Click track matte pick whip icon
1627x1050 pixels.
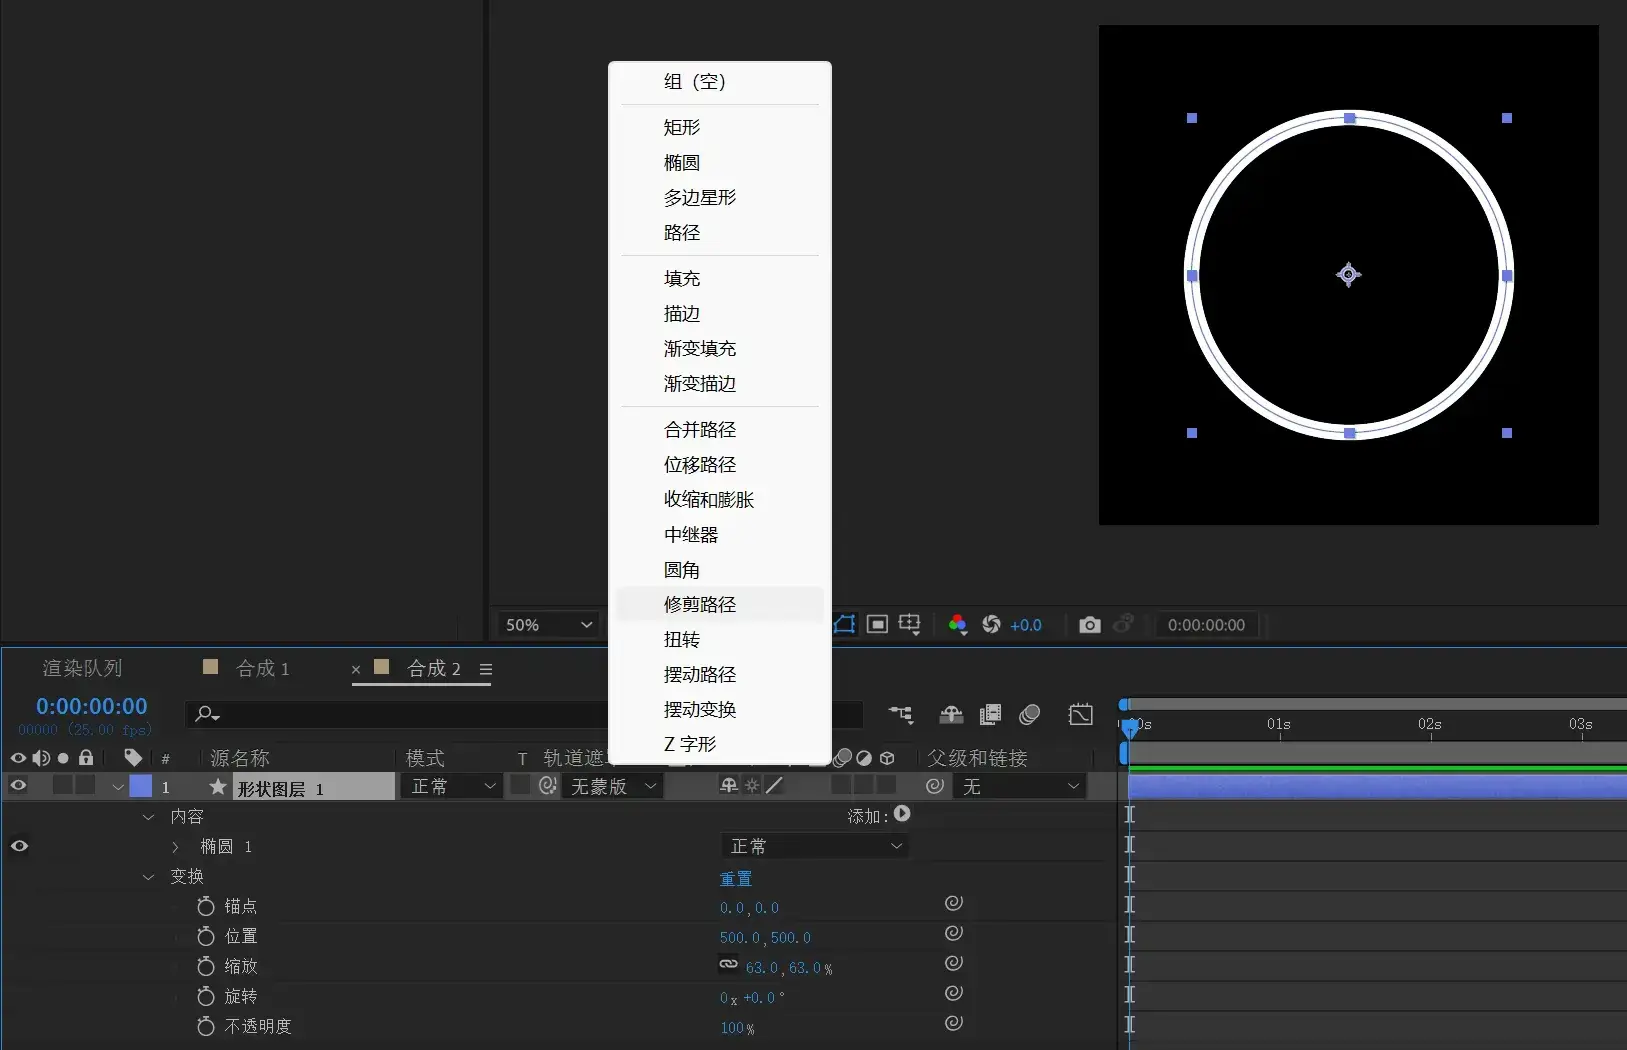(x=548, y=786)
